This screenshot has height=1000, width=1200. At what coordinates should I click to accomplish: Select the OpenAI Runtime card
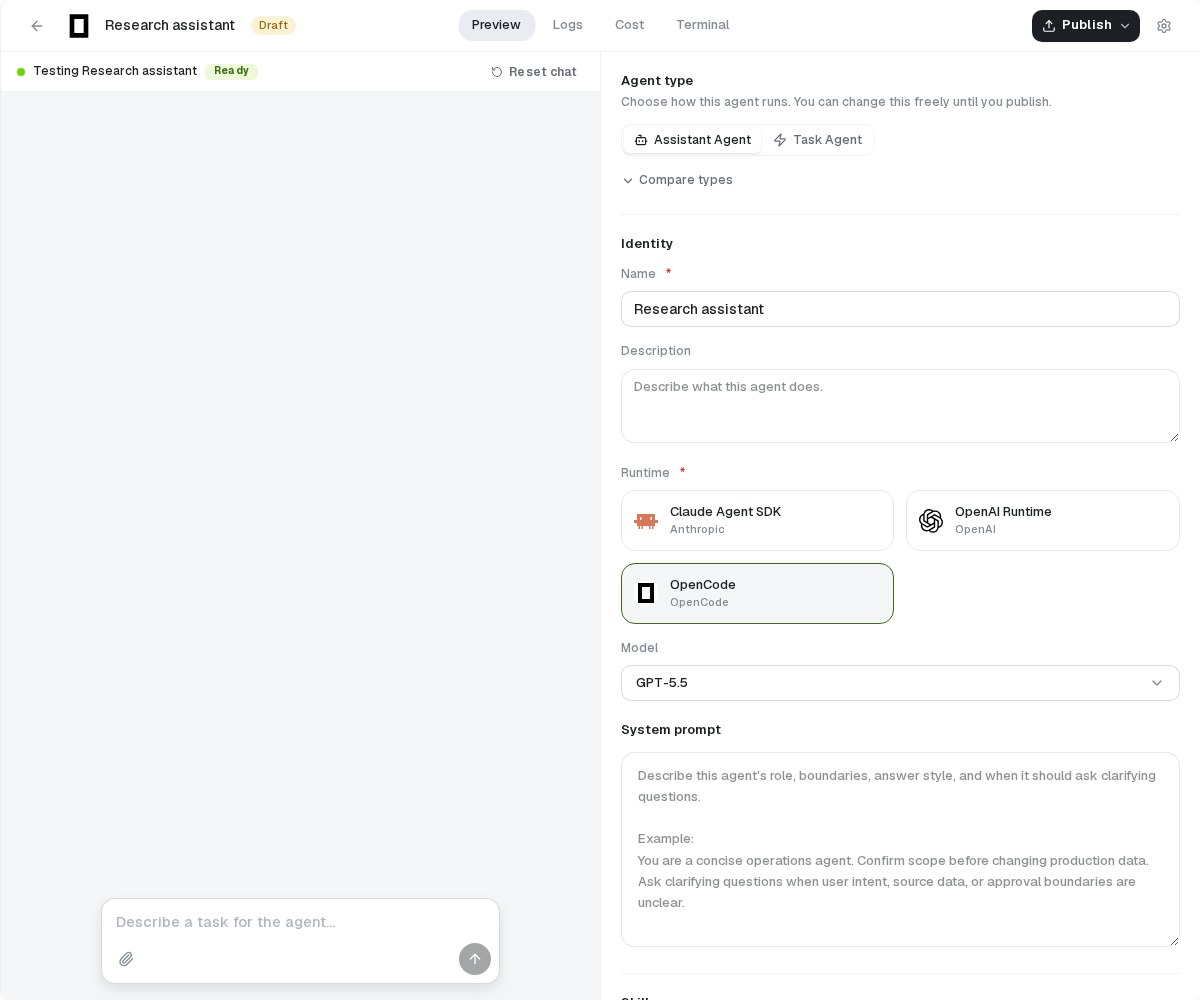[x=1043, y=520]
